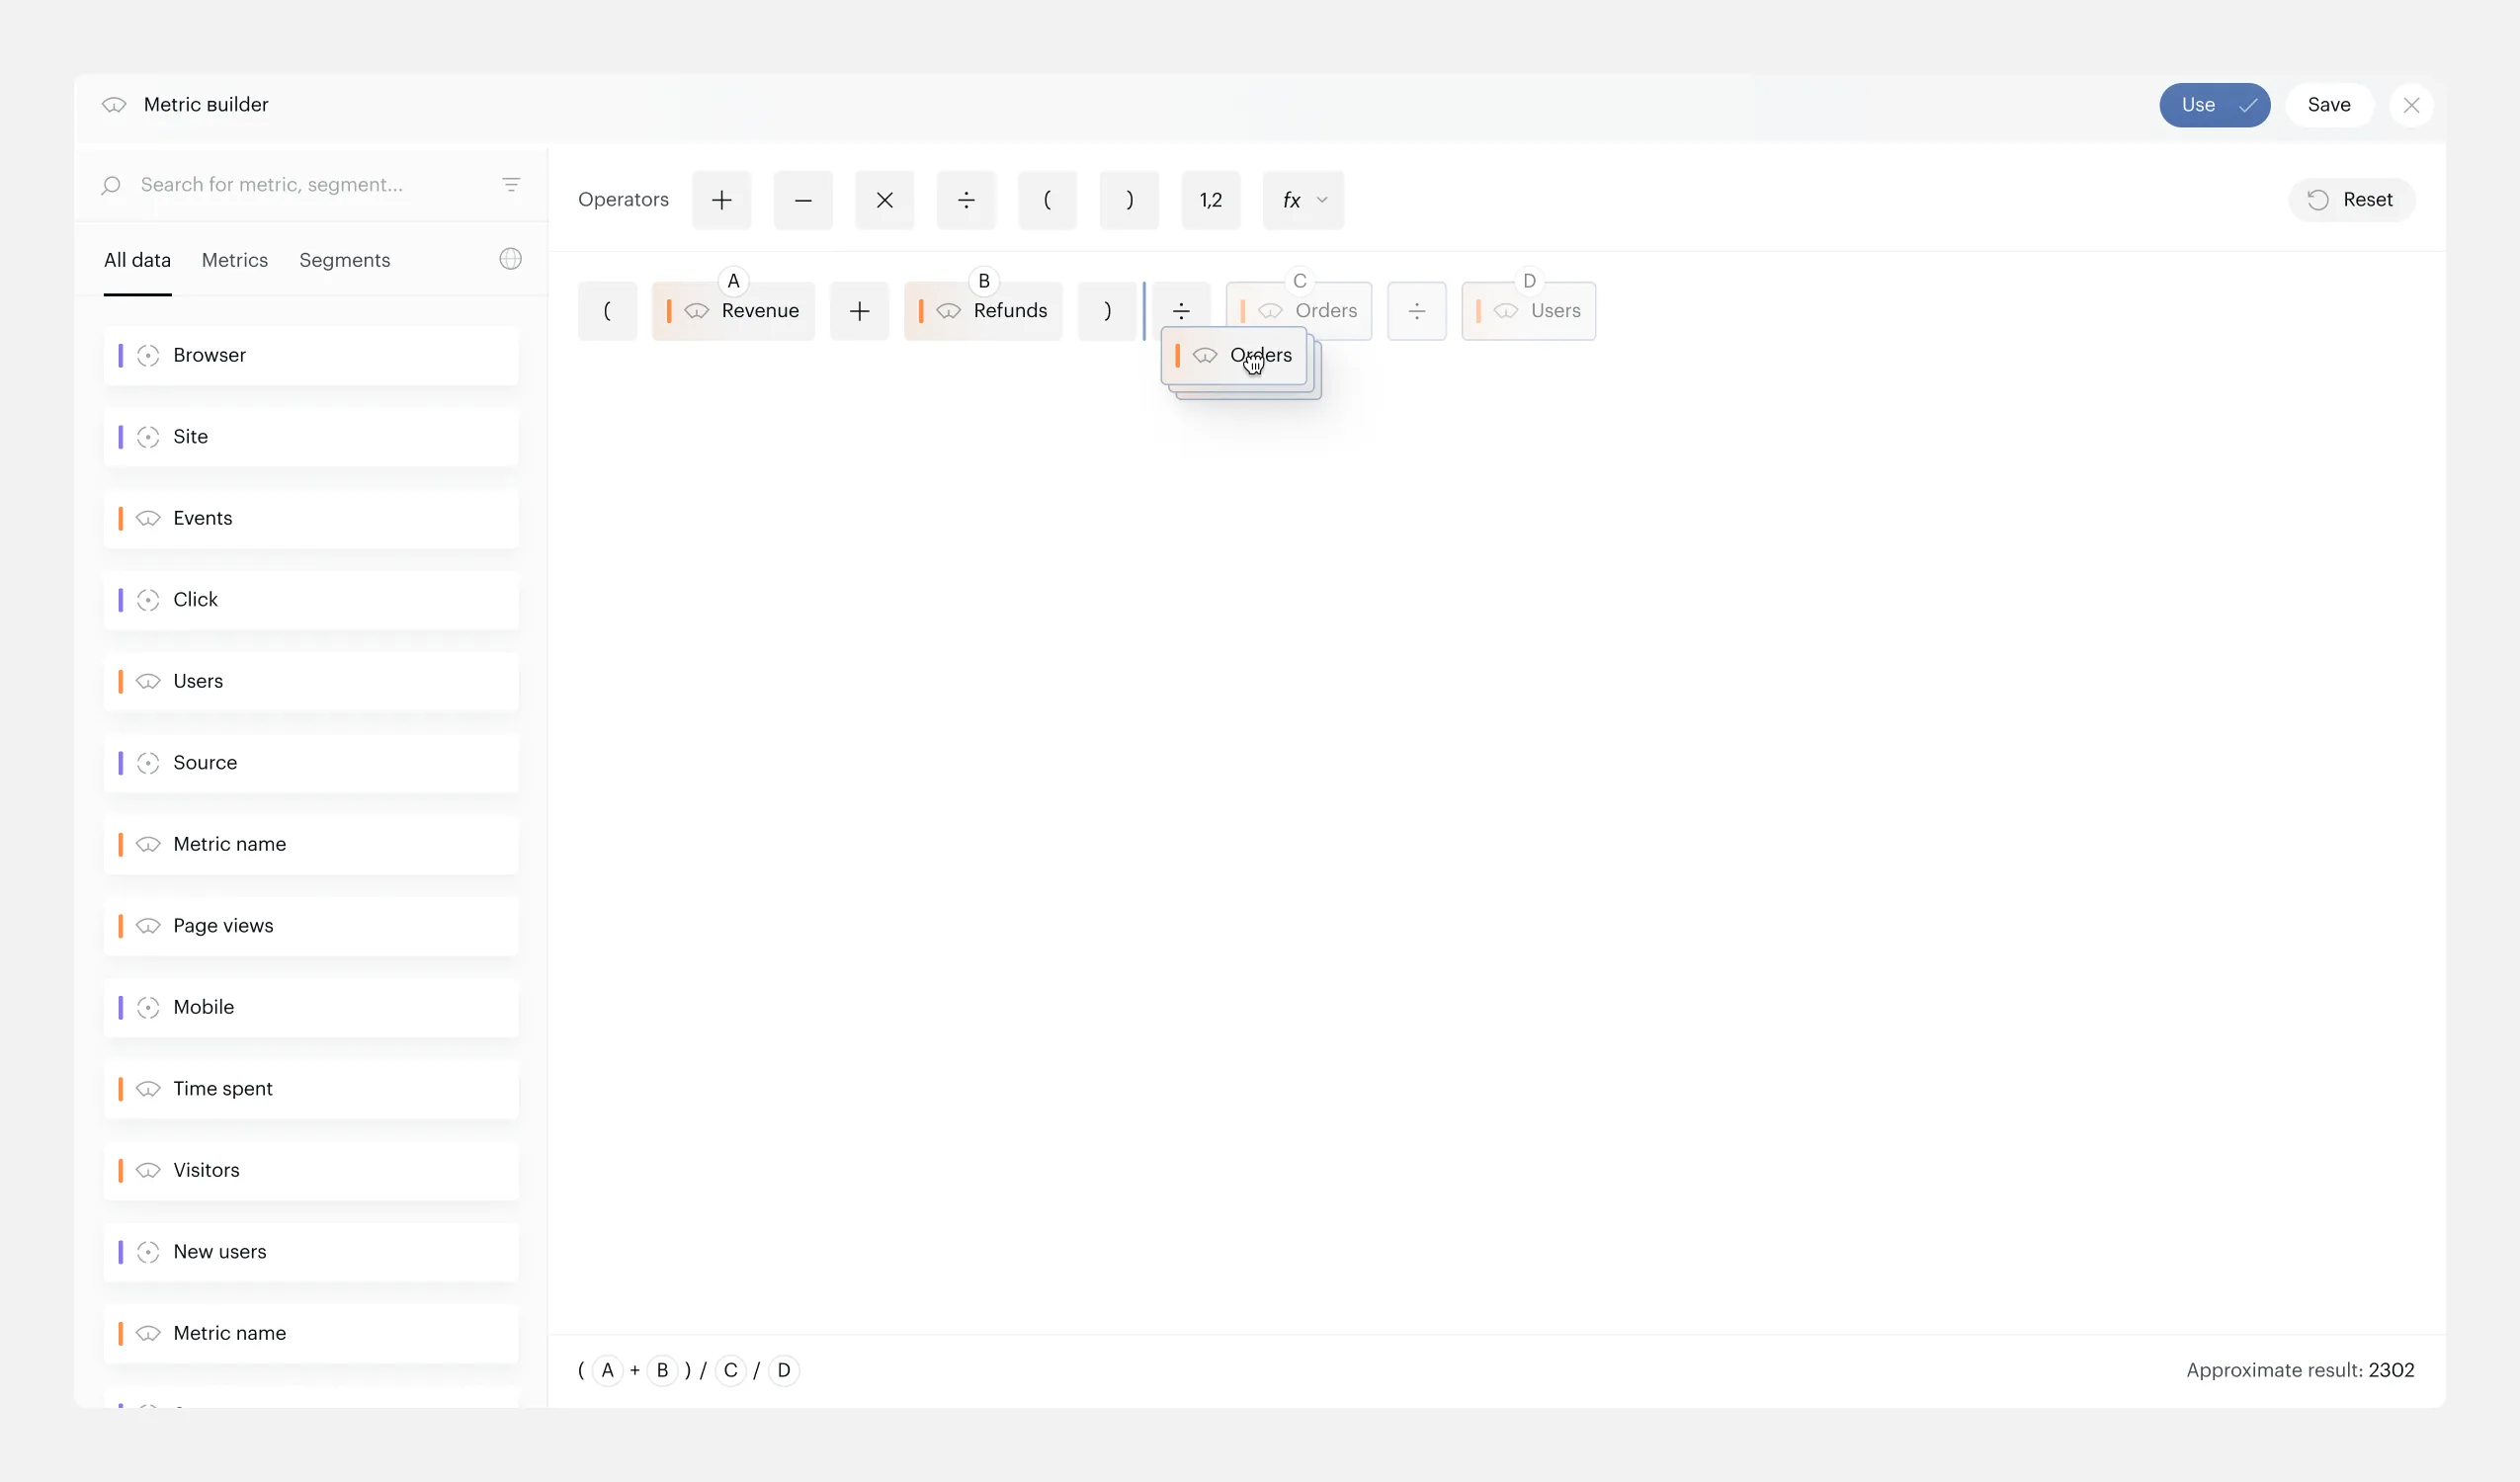Click the Use button

point(2214,105)
